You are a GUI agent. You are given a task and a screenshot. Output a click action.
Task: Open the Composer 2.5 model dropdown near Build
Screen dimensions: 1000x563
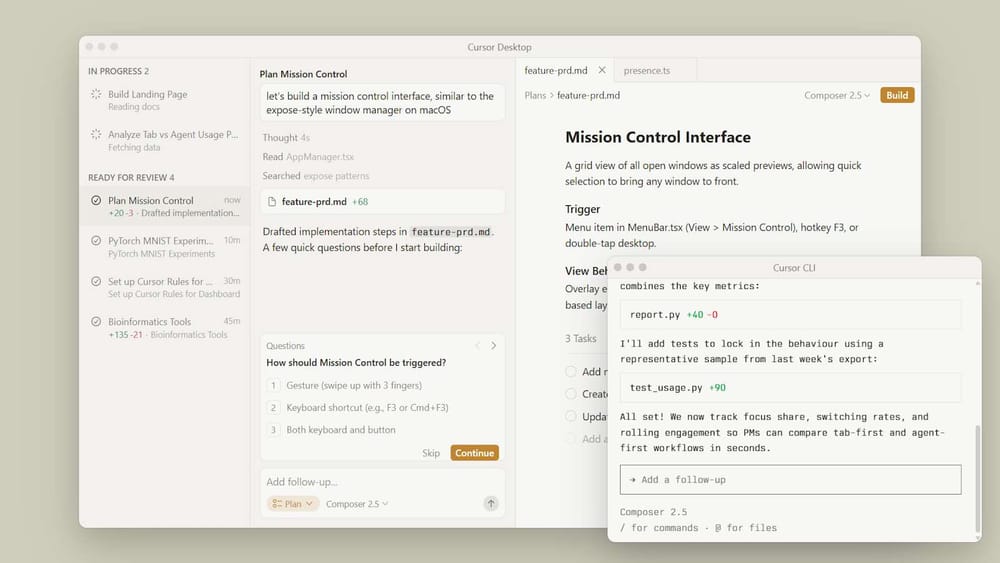[837, 95]
